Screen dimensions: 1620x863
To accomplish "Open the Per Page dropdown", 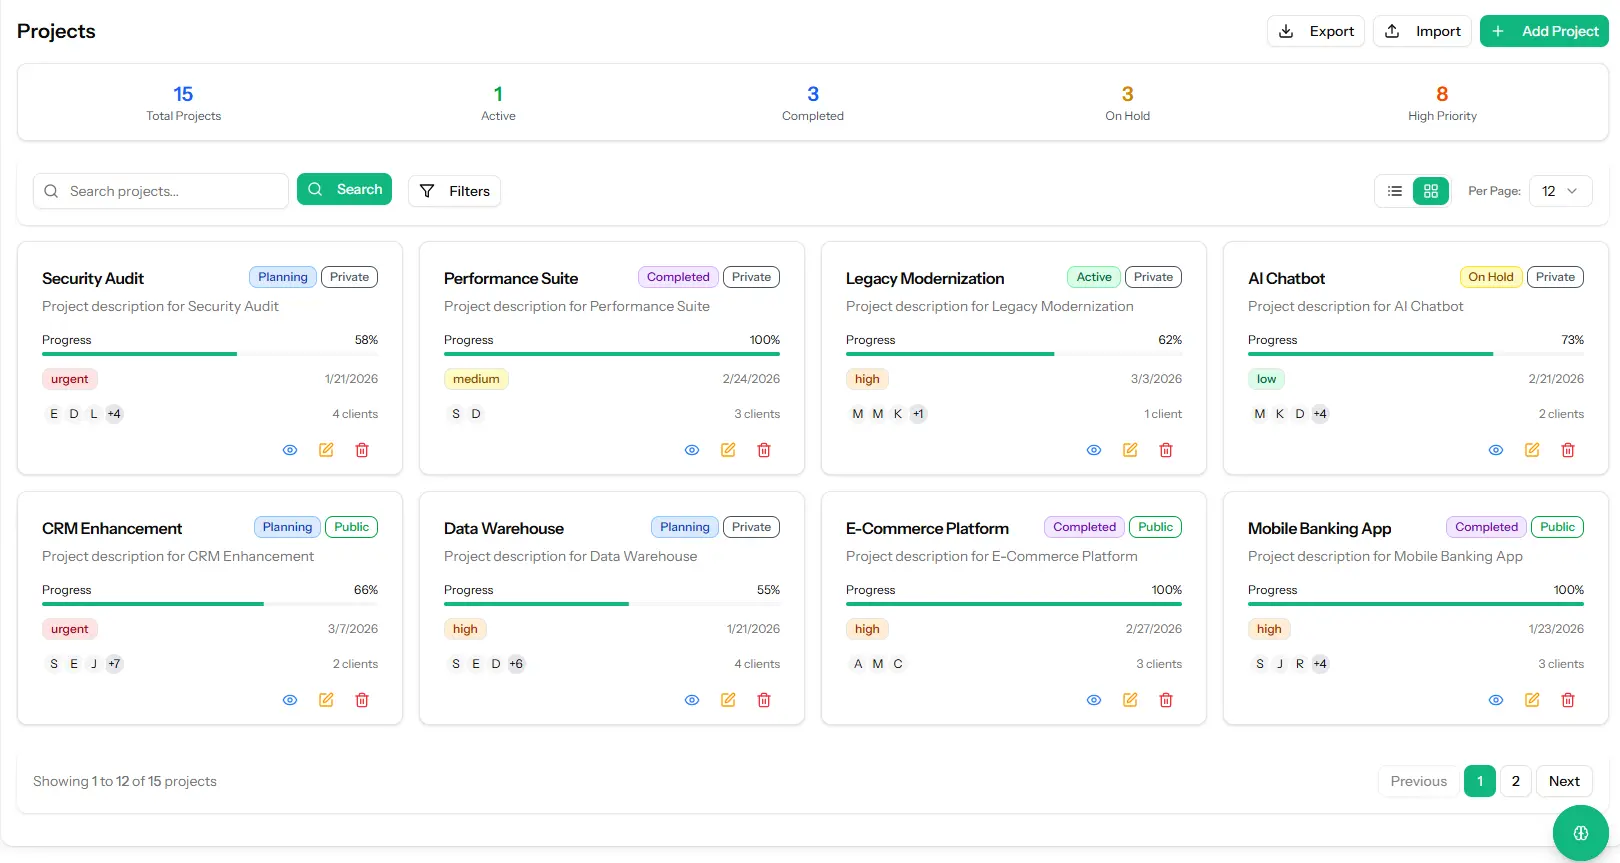I will pos(1560,191).
